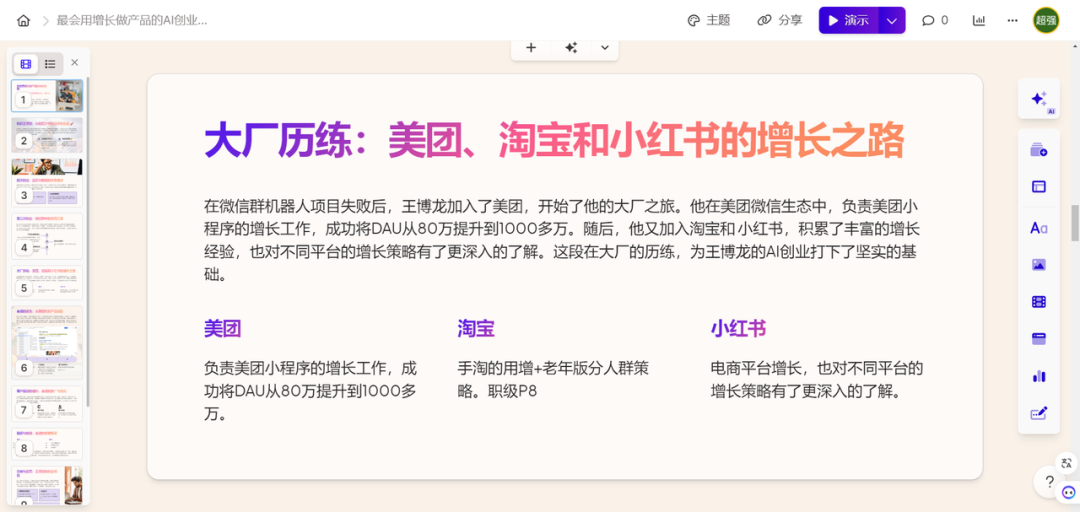Open the AI edit sparkle tool
The height and width of the screenshot is (512, 1080).
[x=1039, y=99]
